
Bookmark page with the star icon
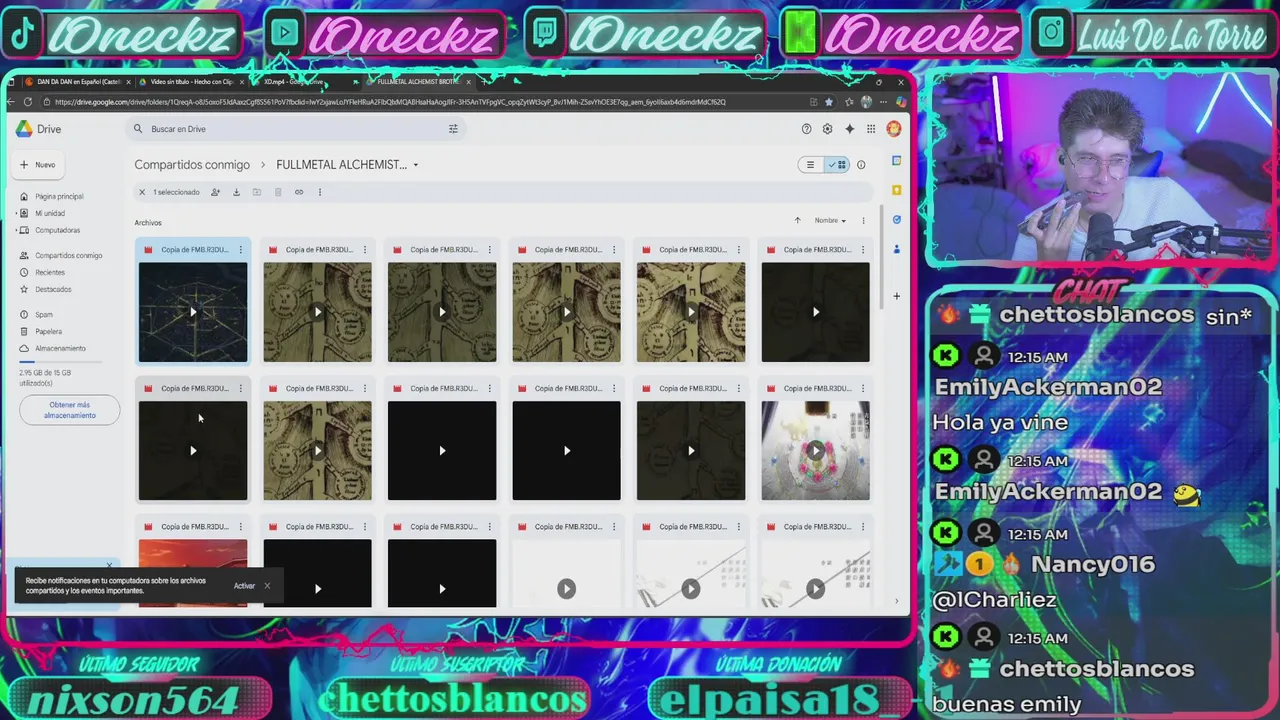(x=828, y=102)
